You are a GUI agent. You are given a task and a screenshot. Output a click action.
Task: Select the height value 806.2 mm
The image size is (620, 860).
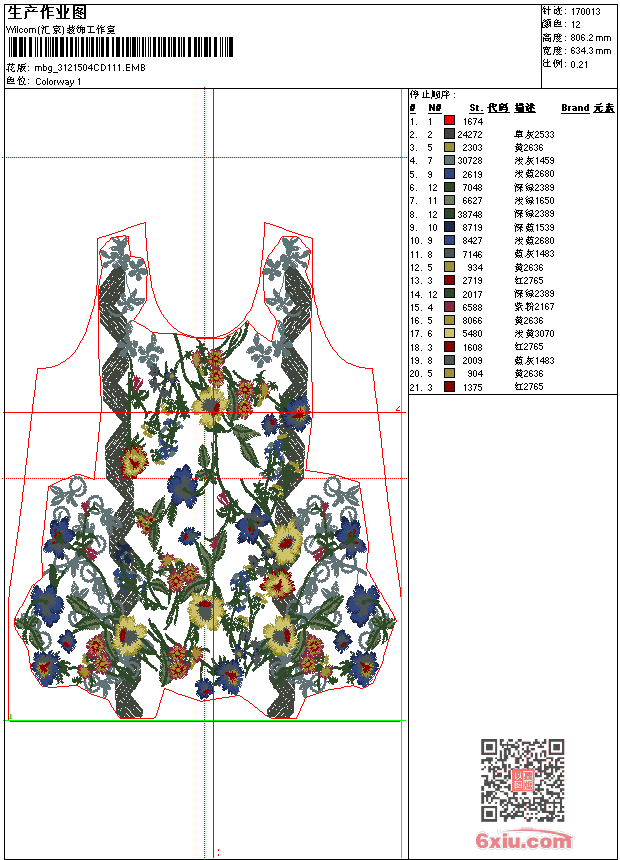pos(590,38)
